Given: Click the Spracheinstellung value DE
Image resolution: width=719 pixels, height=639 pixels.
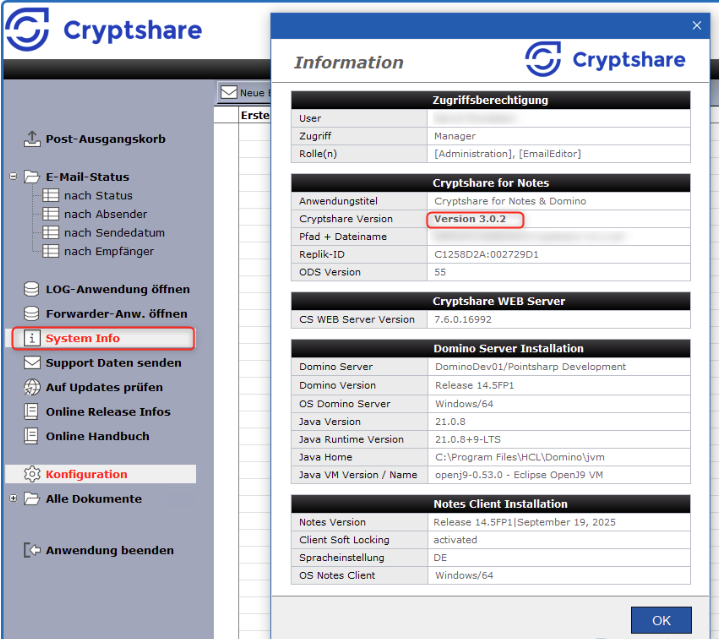Looking at the screenshot, I should click(x=440, y=558).
